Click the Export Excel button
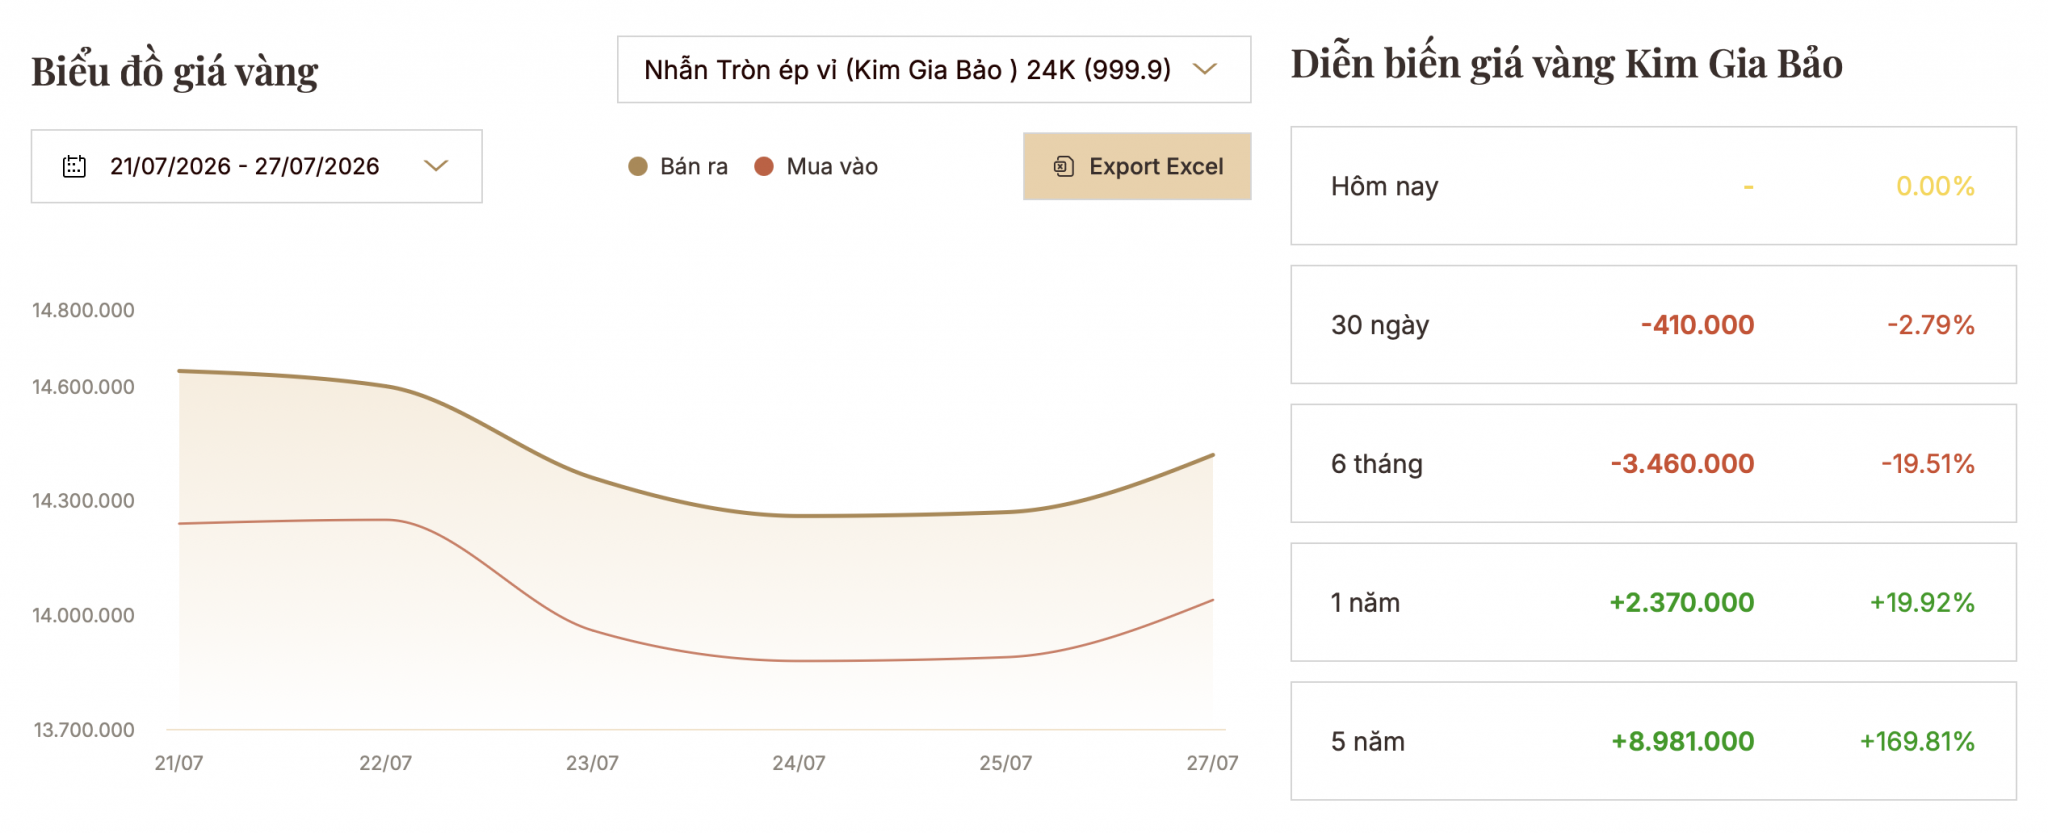 tap(1137, 166)
